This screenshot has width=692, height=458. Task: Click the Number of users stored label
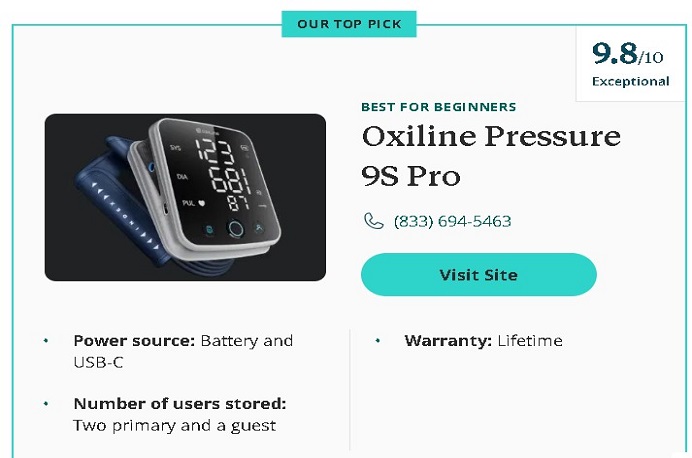coord(180,404)
